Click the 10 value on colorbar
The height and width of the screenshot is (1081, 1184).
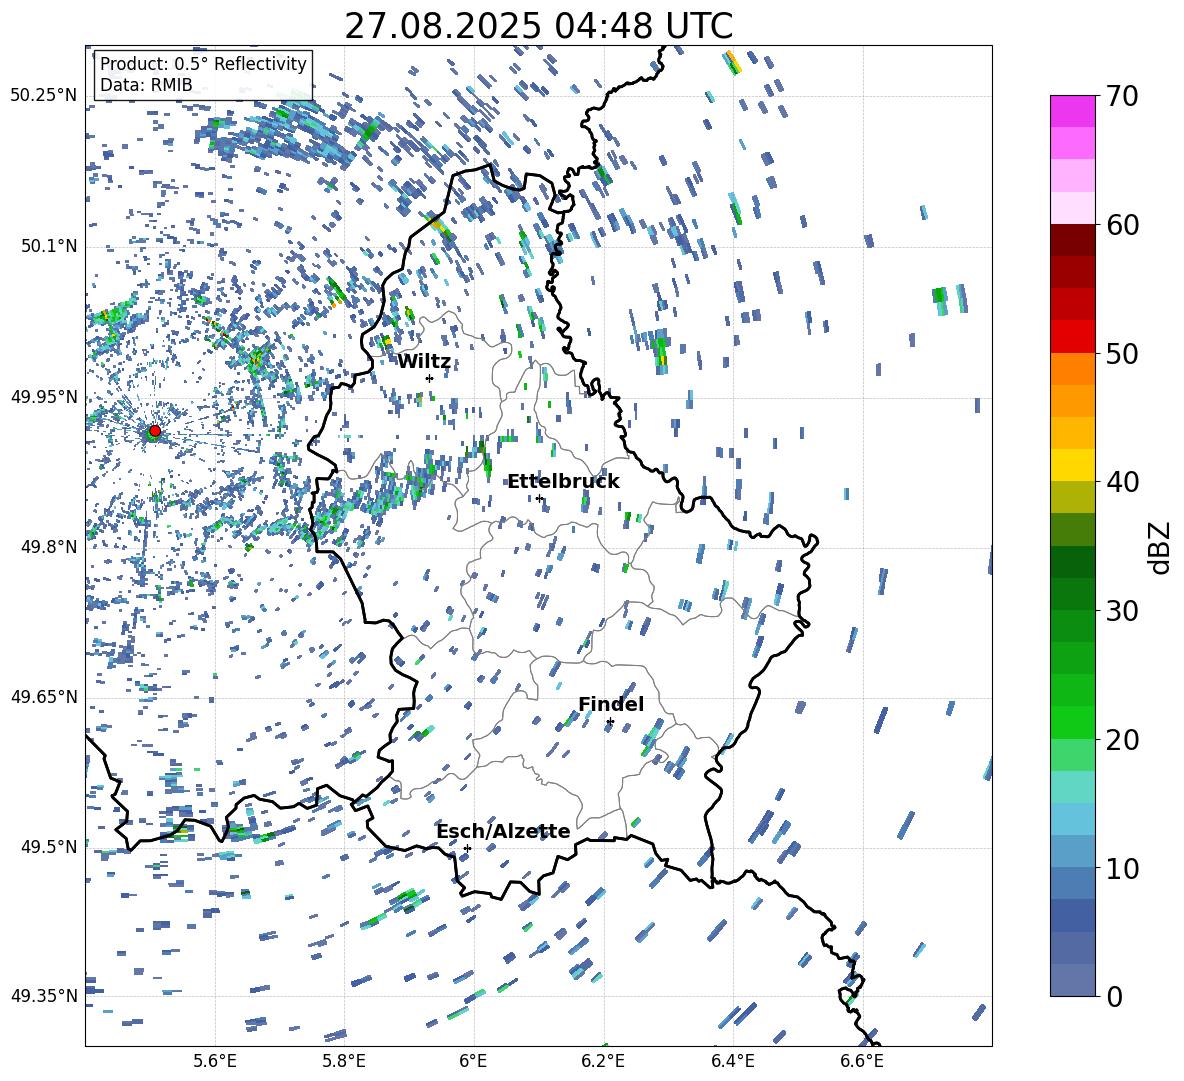click(x=1122, y=868)
